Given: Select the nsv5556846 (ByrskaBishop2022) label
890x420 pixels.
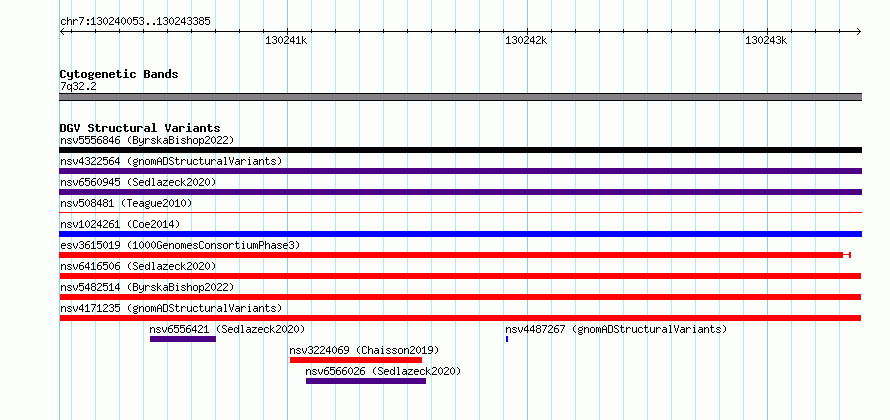Looking at the screenshot, I should [x=147, y=140].
